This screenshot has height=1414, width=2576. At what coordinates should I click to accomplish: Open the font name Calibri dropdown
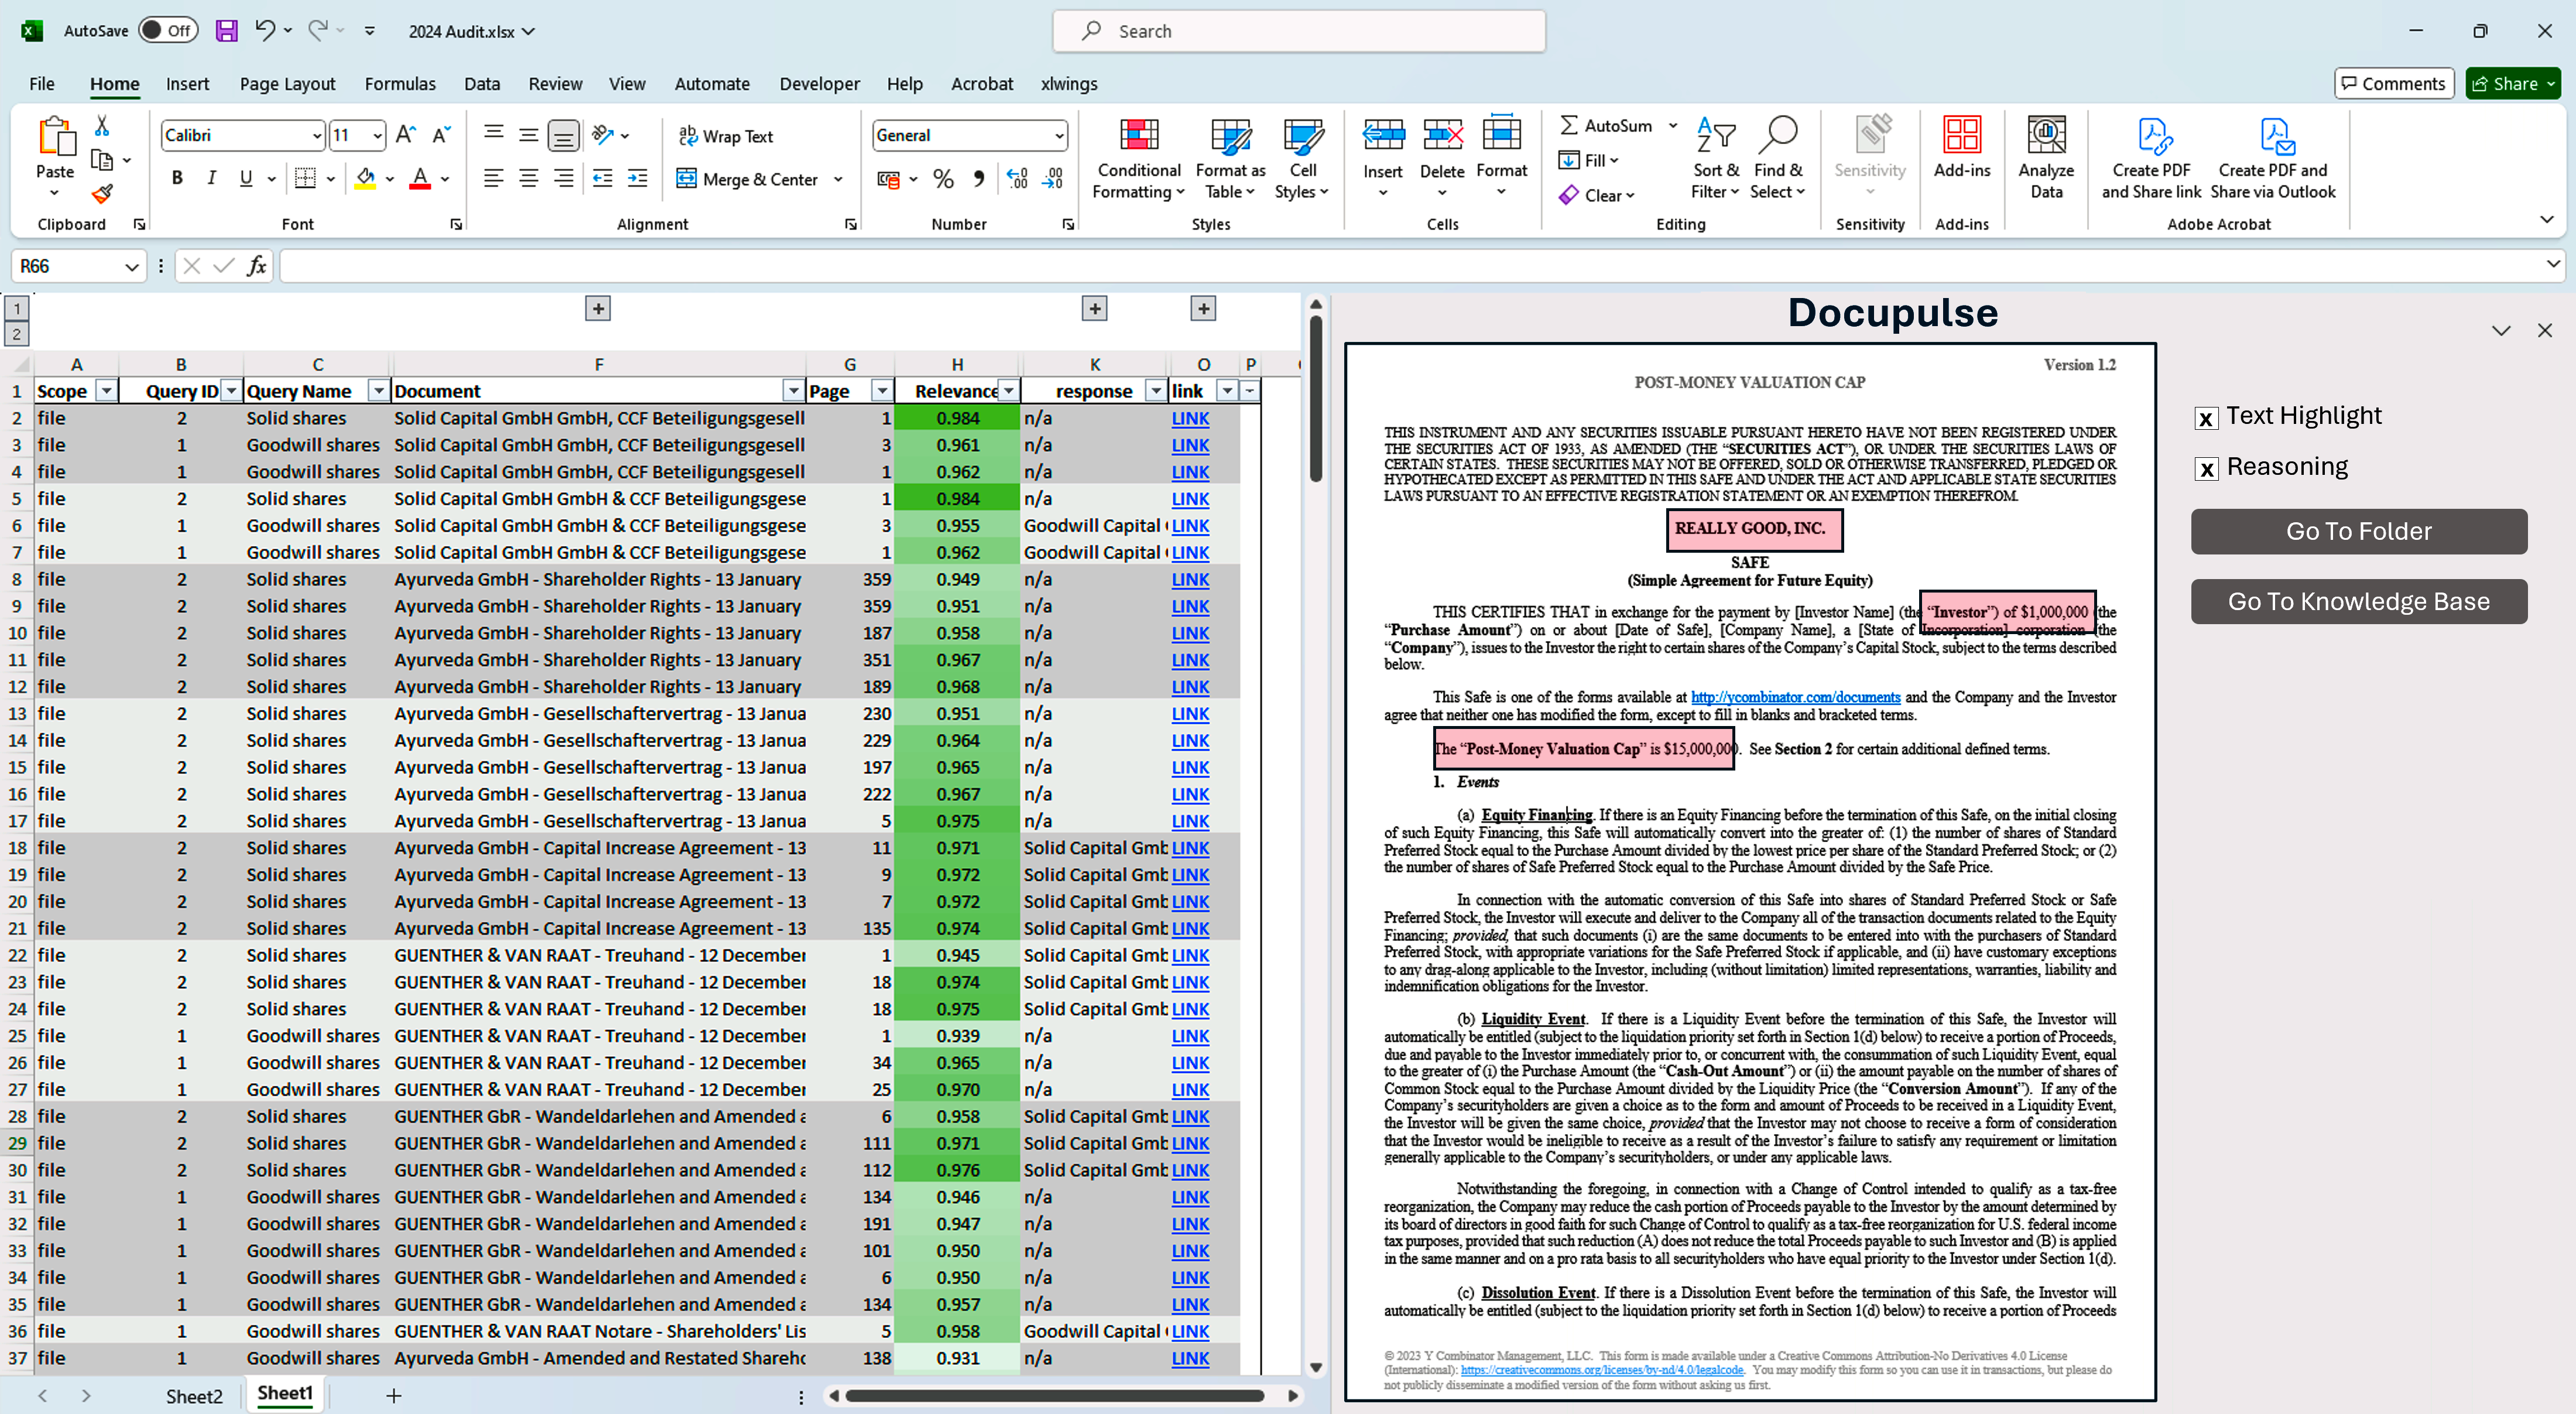click(316, 135)
